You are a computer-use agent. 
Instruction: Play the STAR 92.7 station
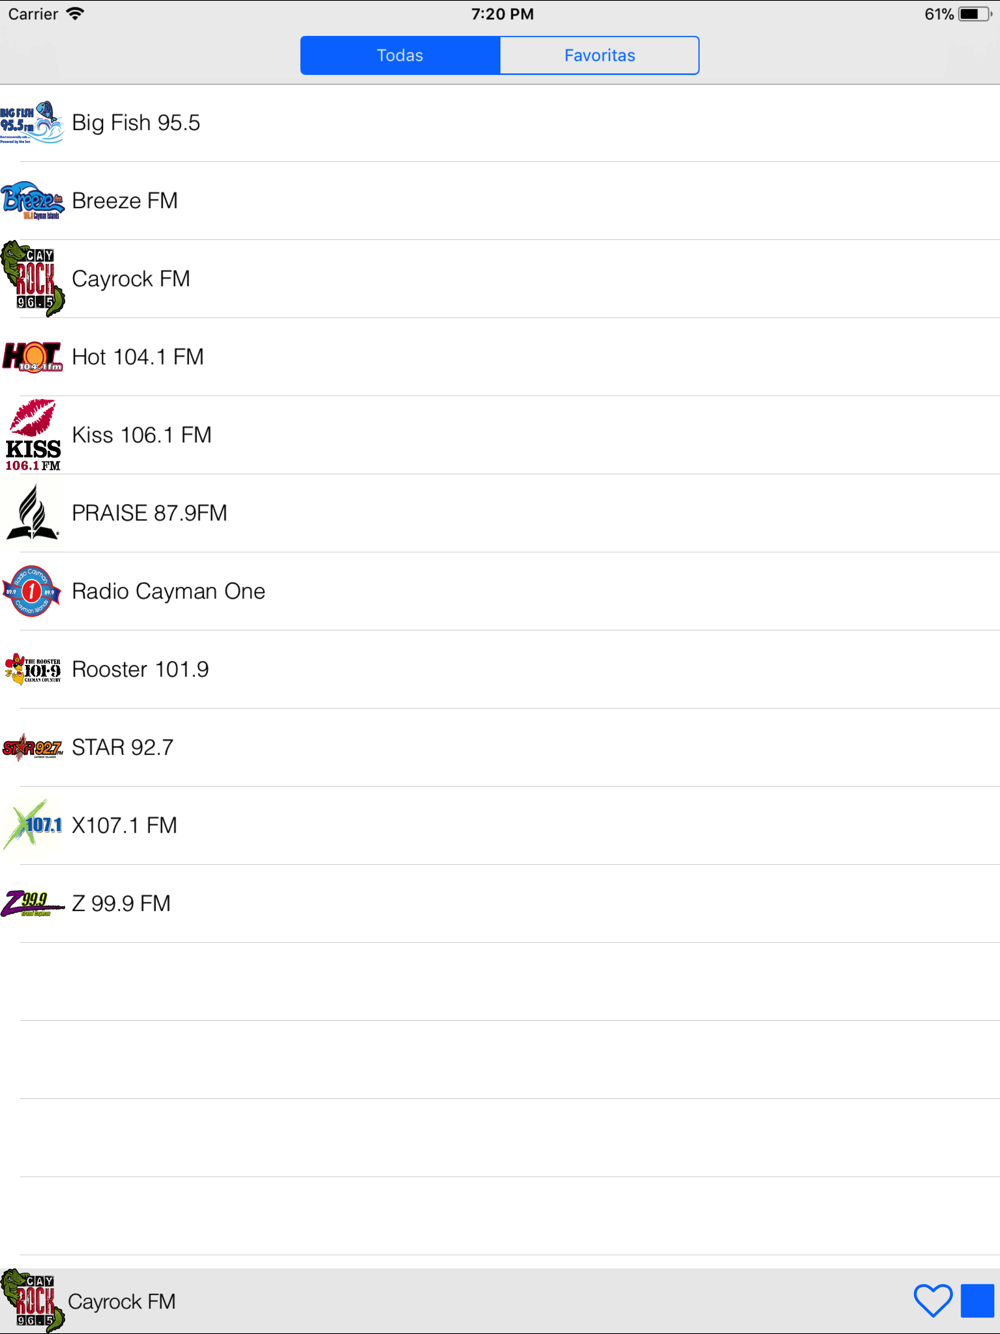coord(500,747)
